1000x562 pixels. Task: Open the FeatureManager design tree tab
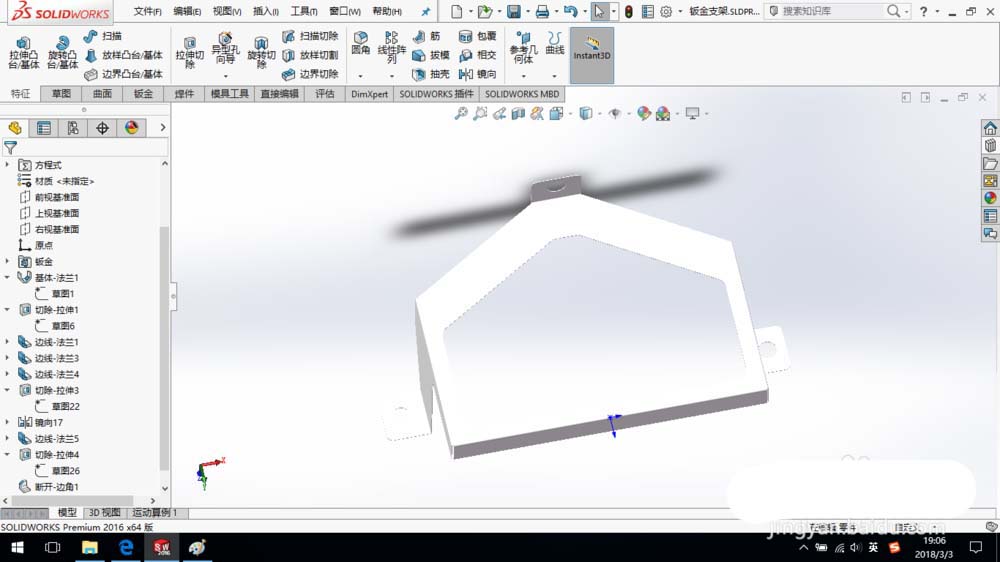click(15, 128)
